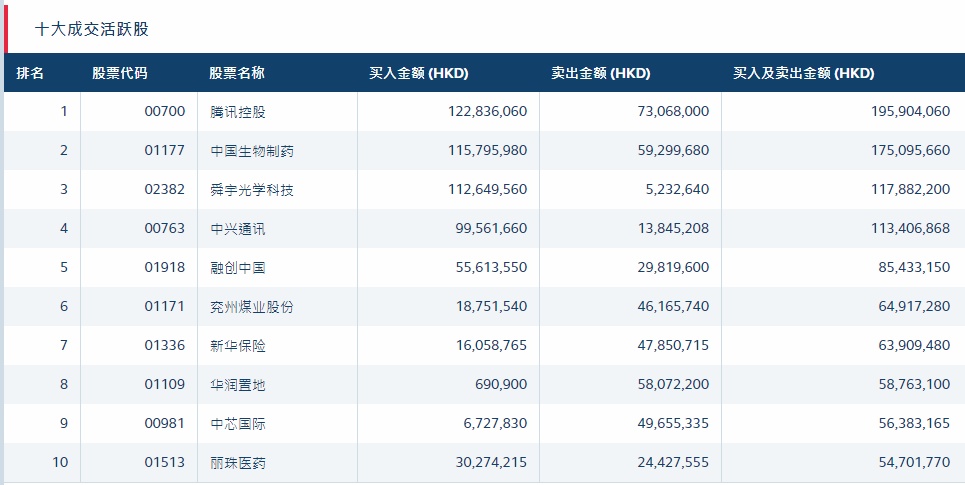Select stock name 华润置地

[x=238, y=385]
